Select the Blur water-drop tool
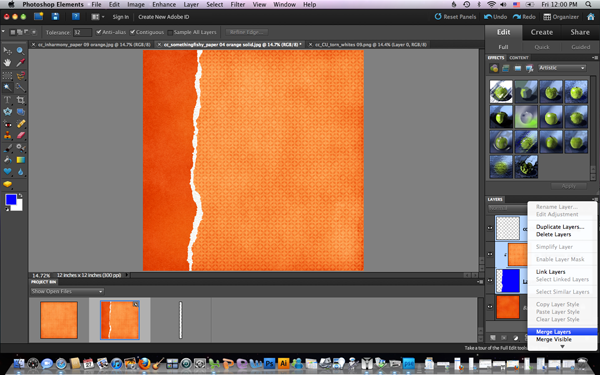Image resolution: width=600 pixels, height=375 pixels. coord(20,172)
